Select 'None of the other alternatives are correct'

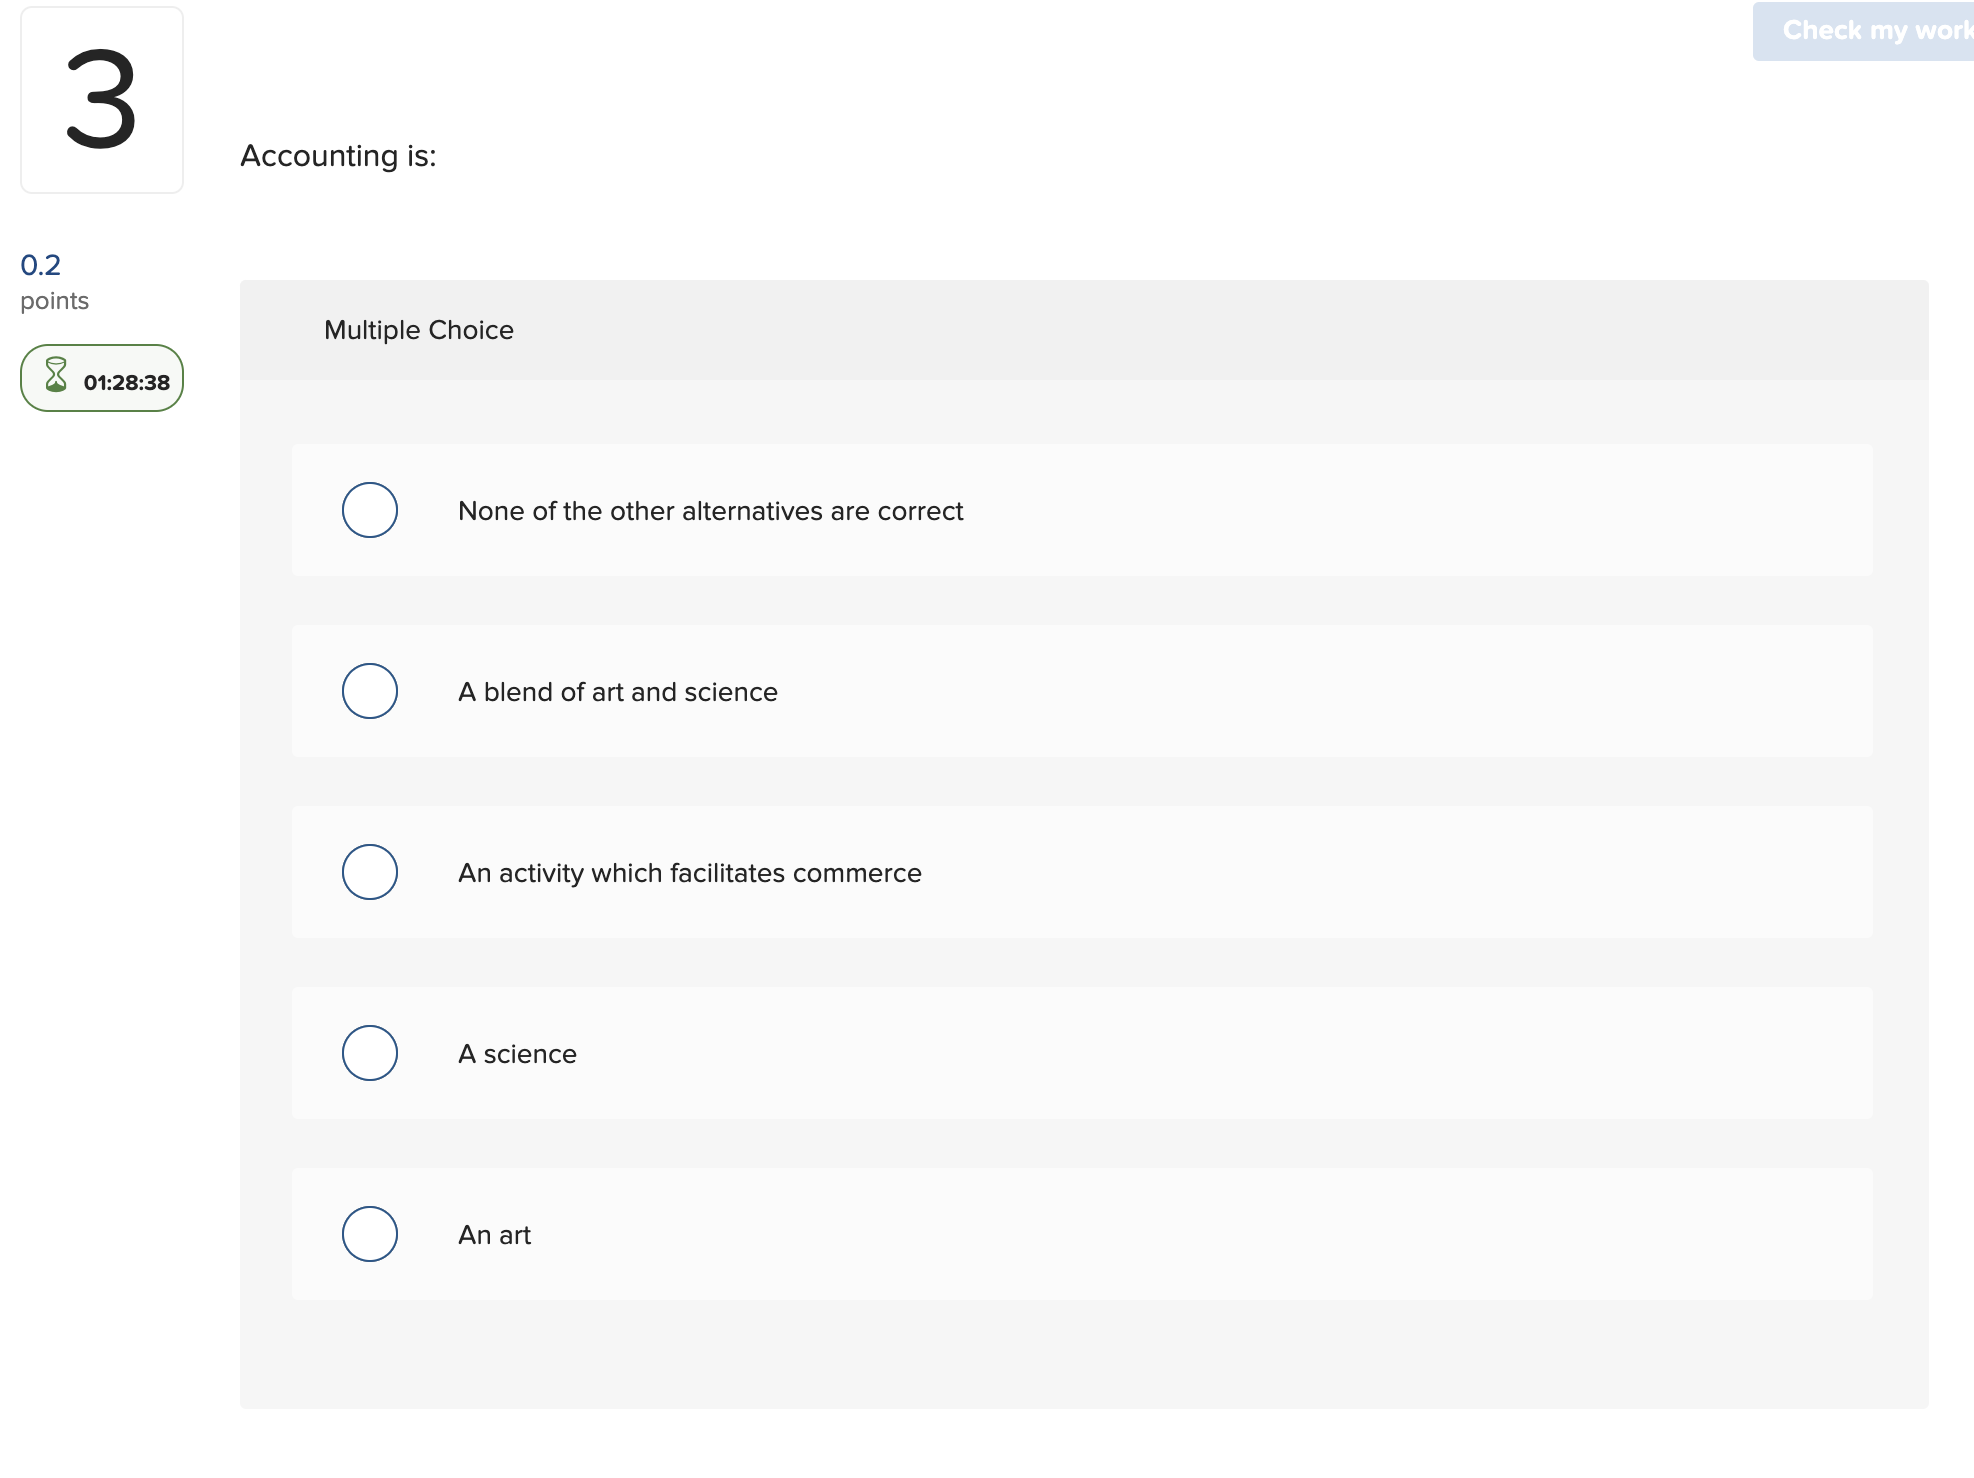coord(369,510)
